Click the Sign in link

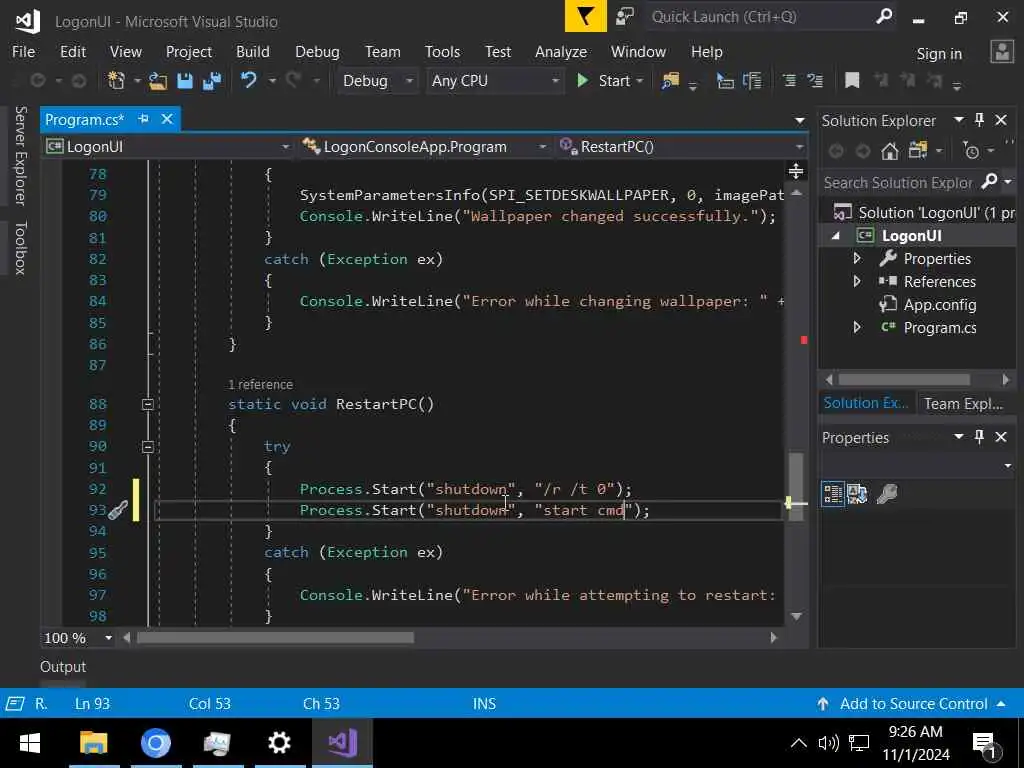939,54
